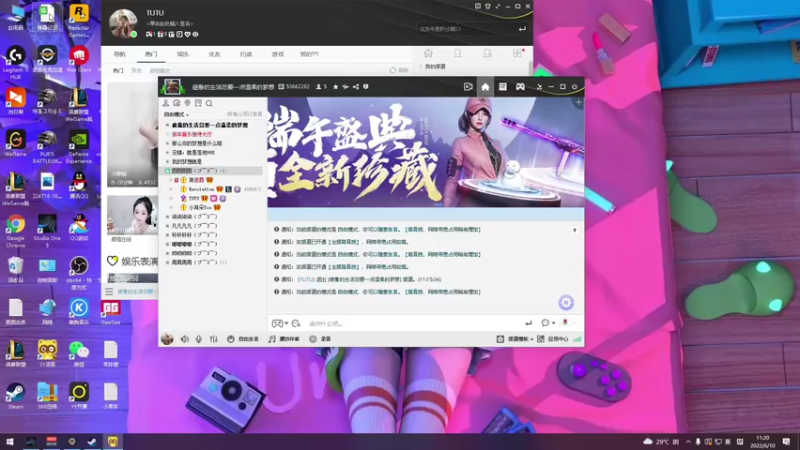Click the clock in system tray

(x=762, y=441)
